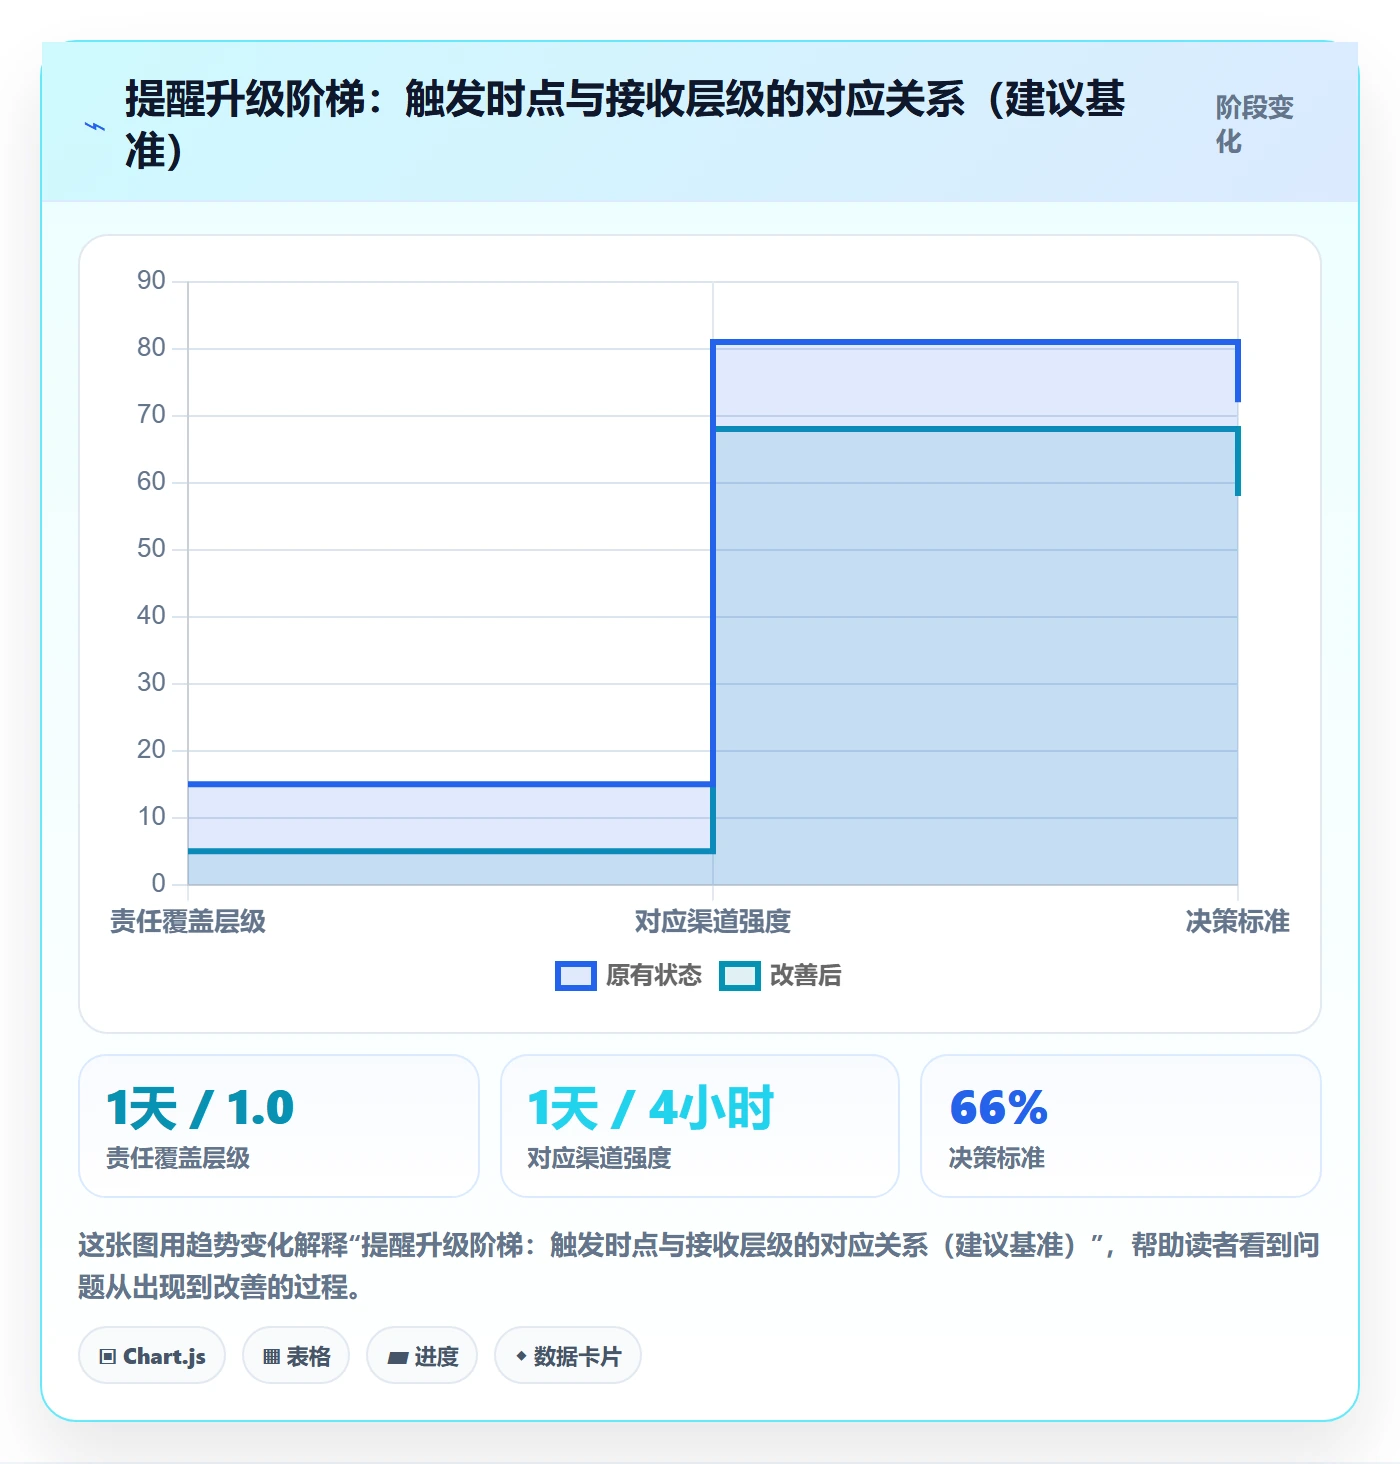Click the 原有状态 legend label
Image resolution: width=1400 pixels, height=1464 pixels.
654,976
